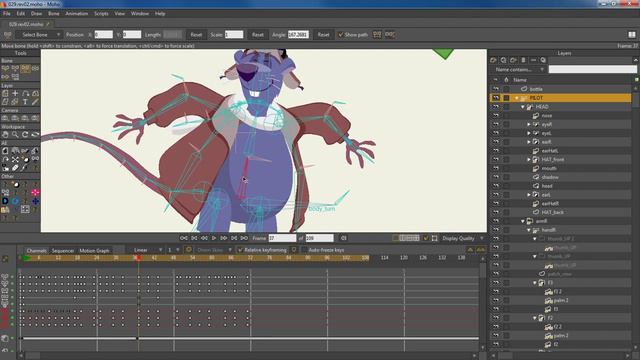Select the first tool in Bone section
The height and width of the screenshot is (360, 640).
click(x=5, y=68)
